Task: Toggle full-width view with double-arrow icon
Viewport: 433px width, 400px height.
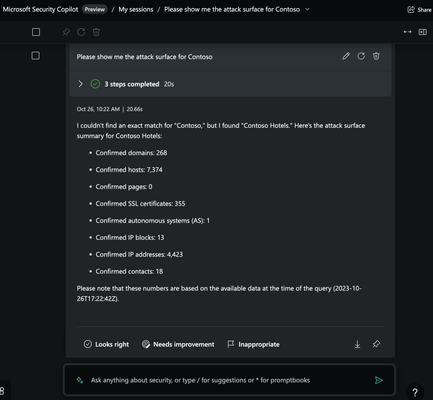Action: tap(407, 32)
